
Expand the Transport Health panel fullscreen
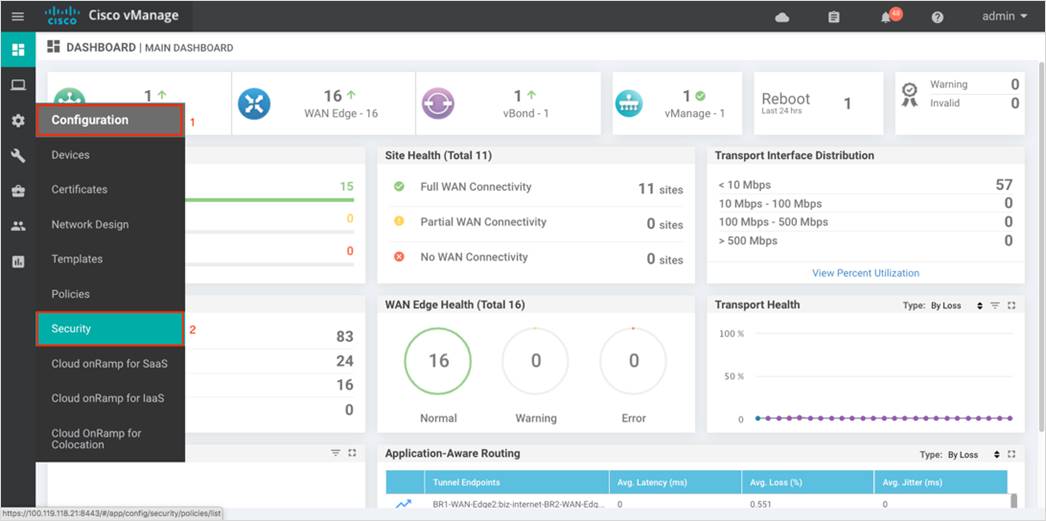tap(1011, 306)
